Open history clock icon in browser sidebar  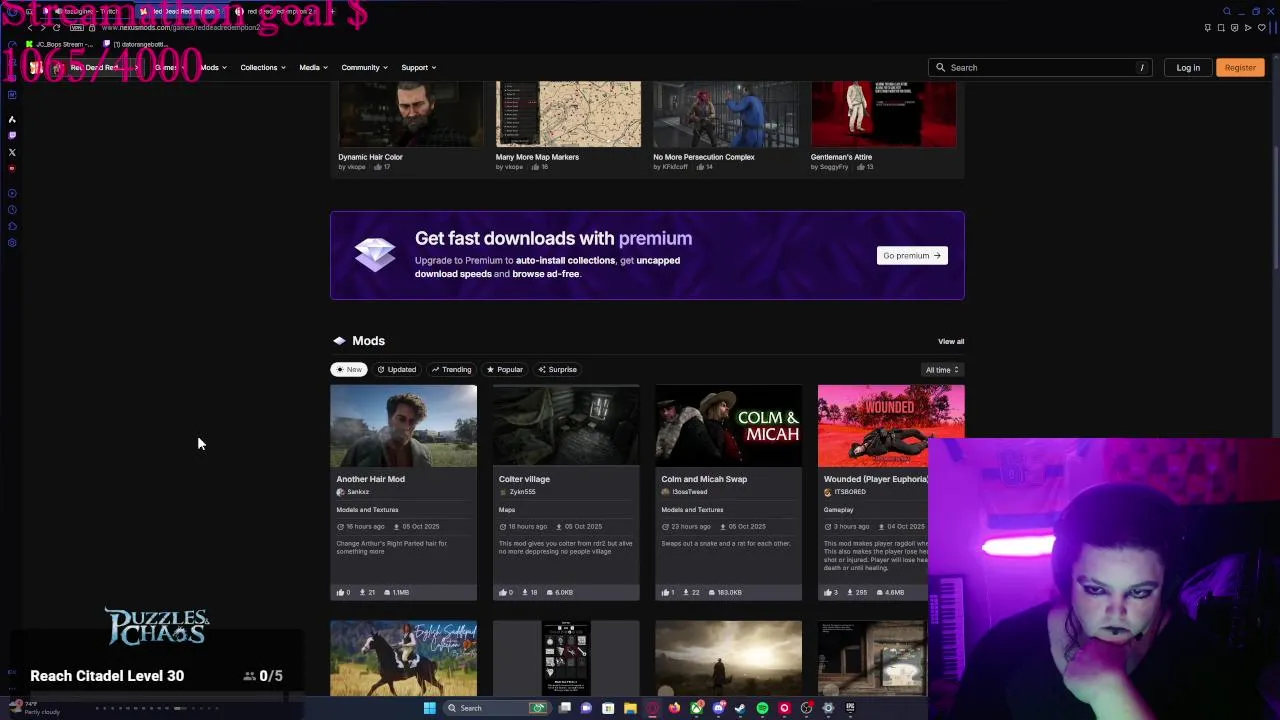pyautogui.click(x=12, y=209)
